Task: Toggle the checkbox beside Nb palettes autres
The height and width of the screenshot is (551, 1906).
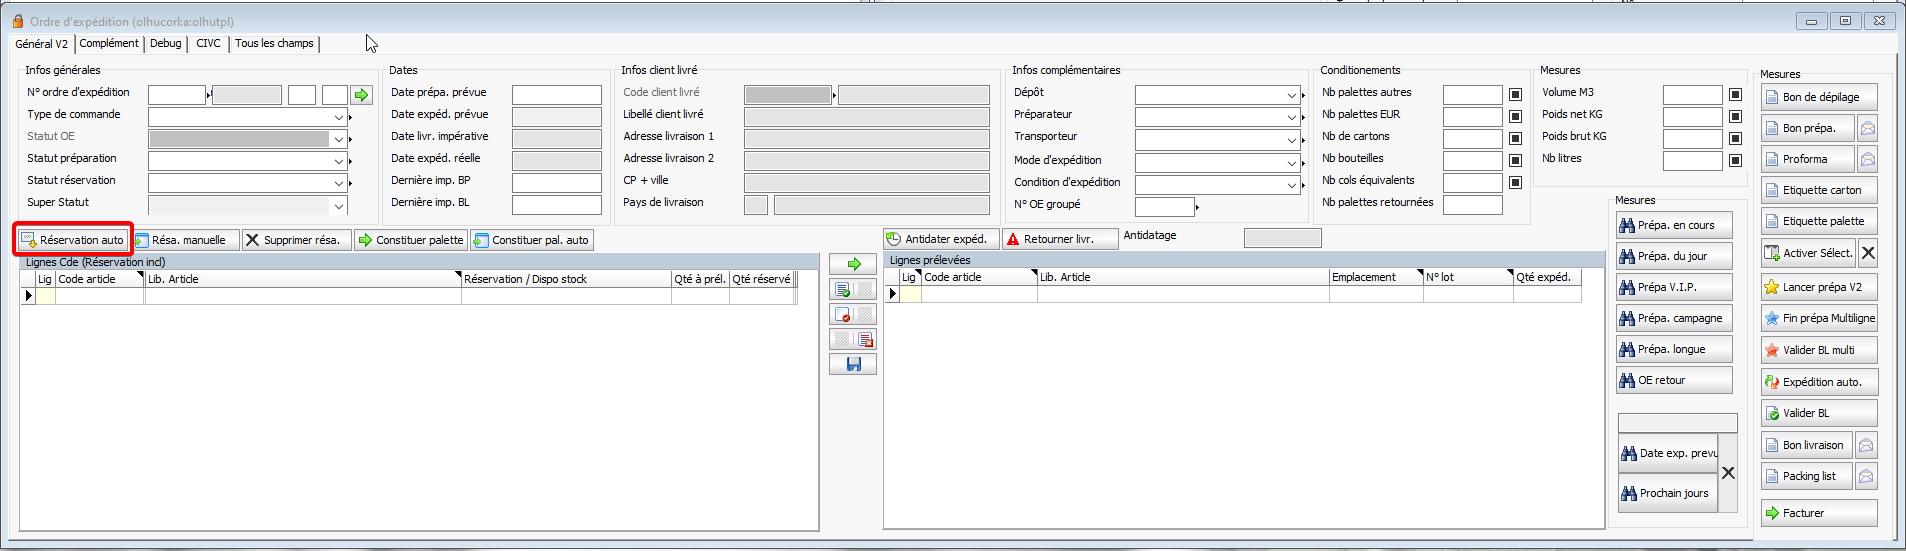Action: point(1515,94)
